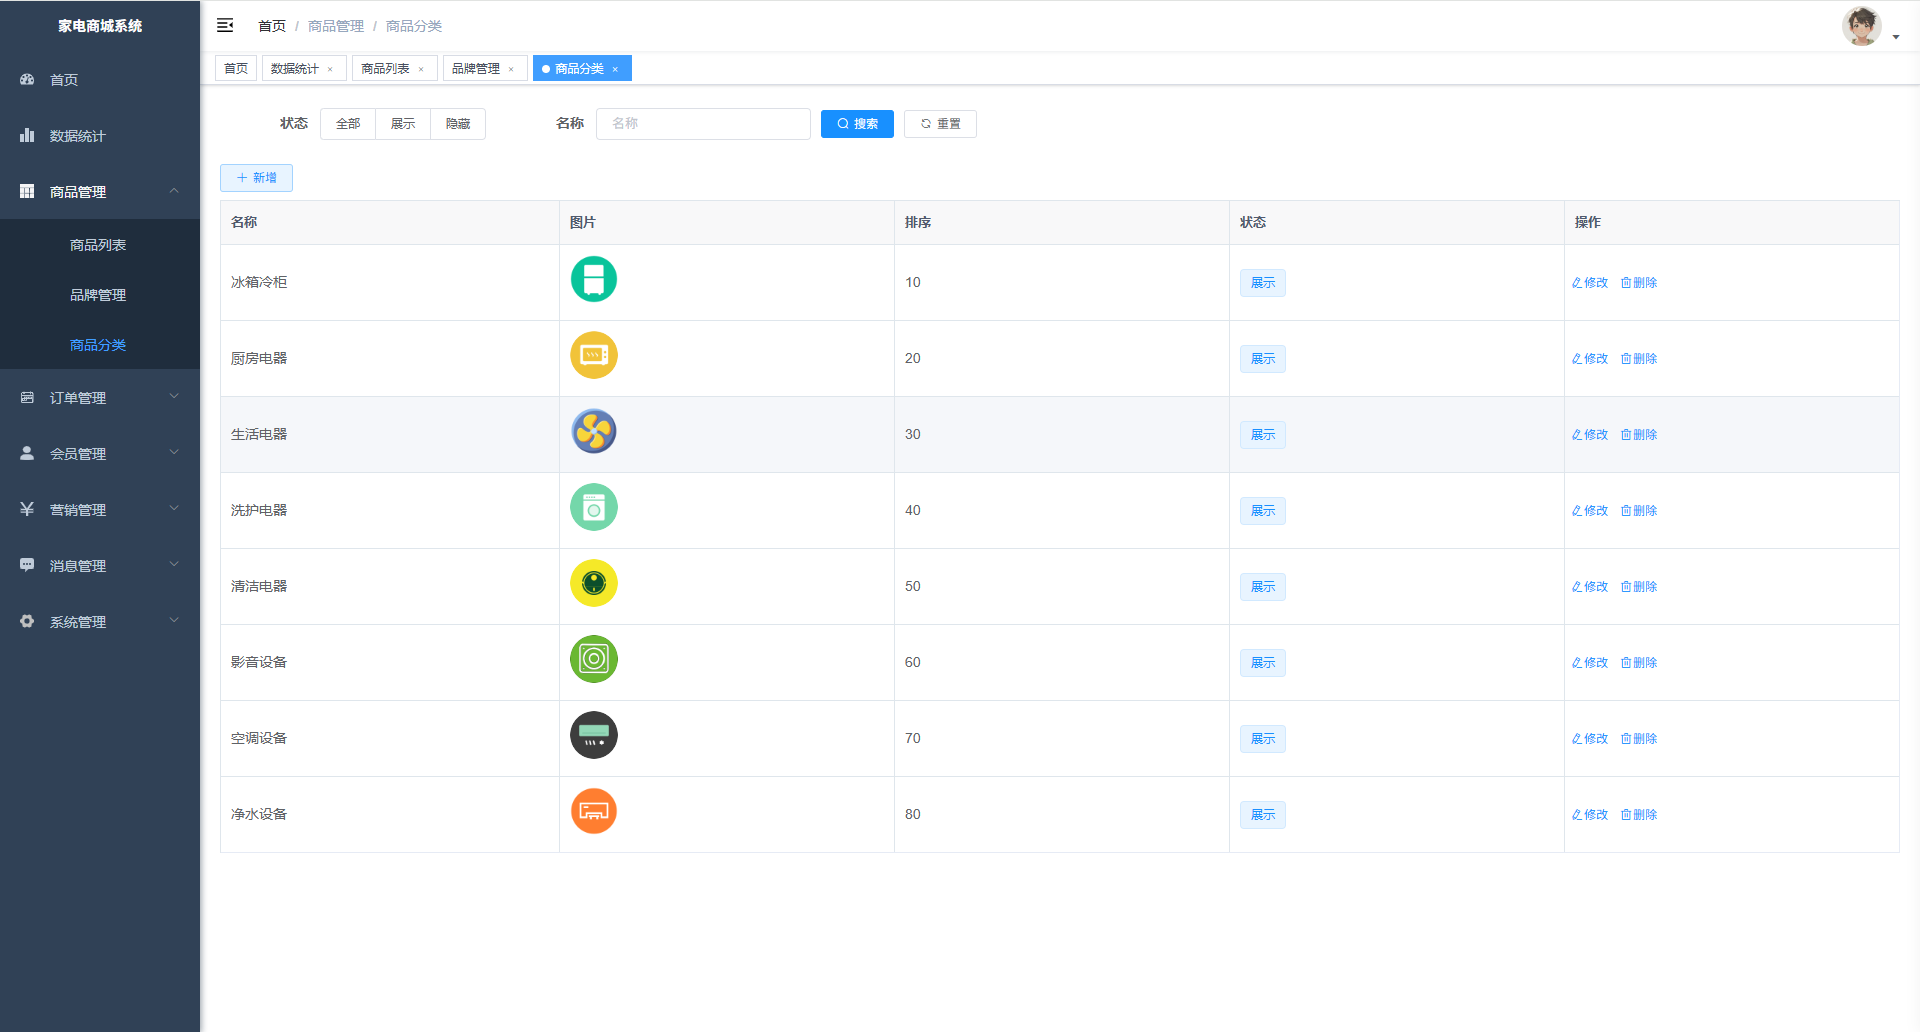Open 商品列表 in the sidebar submenu
Image resolution: width=1920 pixels, height=1032 pixels.
point(98,245)
